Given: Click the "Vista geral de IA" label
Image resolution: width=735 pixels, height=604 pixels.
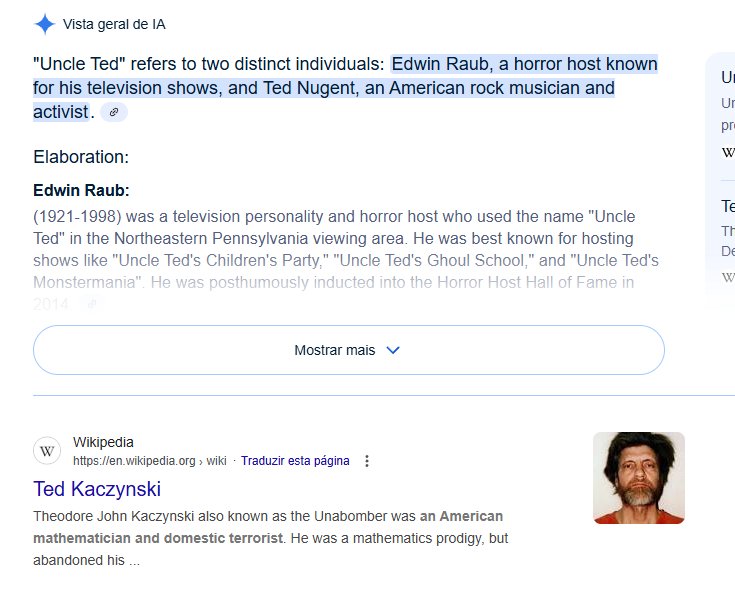Looking at the screenshot, I should click(x=122, y=24).
